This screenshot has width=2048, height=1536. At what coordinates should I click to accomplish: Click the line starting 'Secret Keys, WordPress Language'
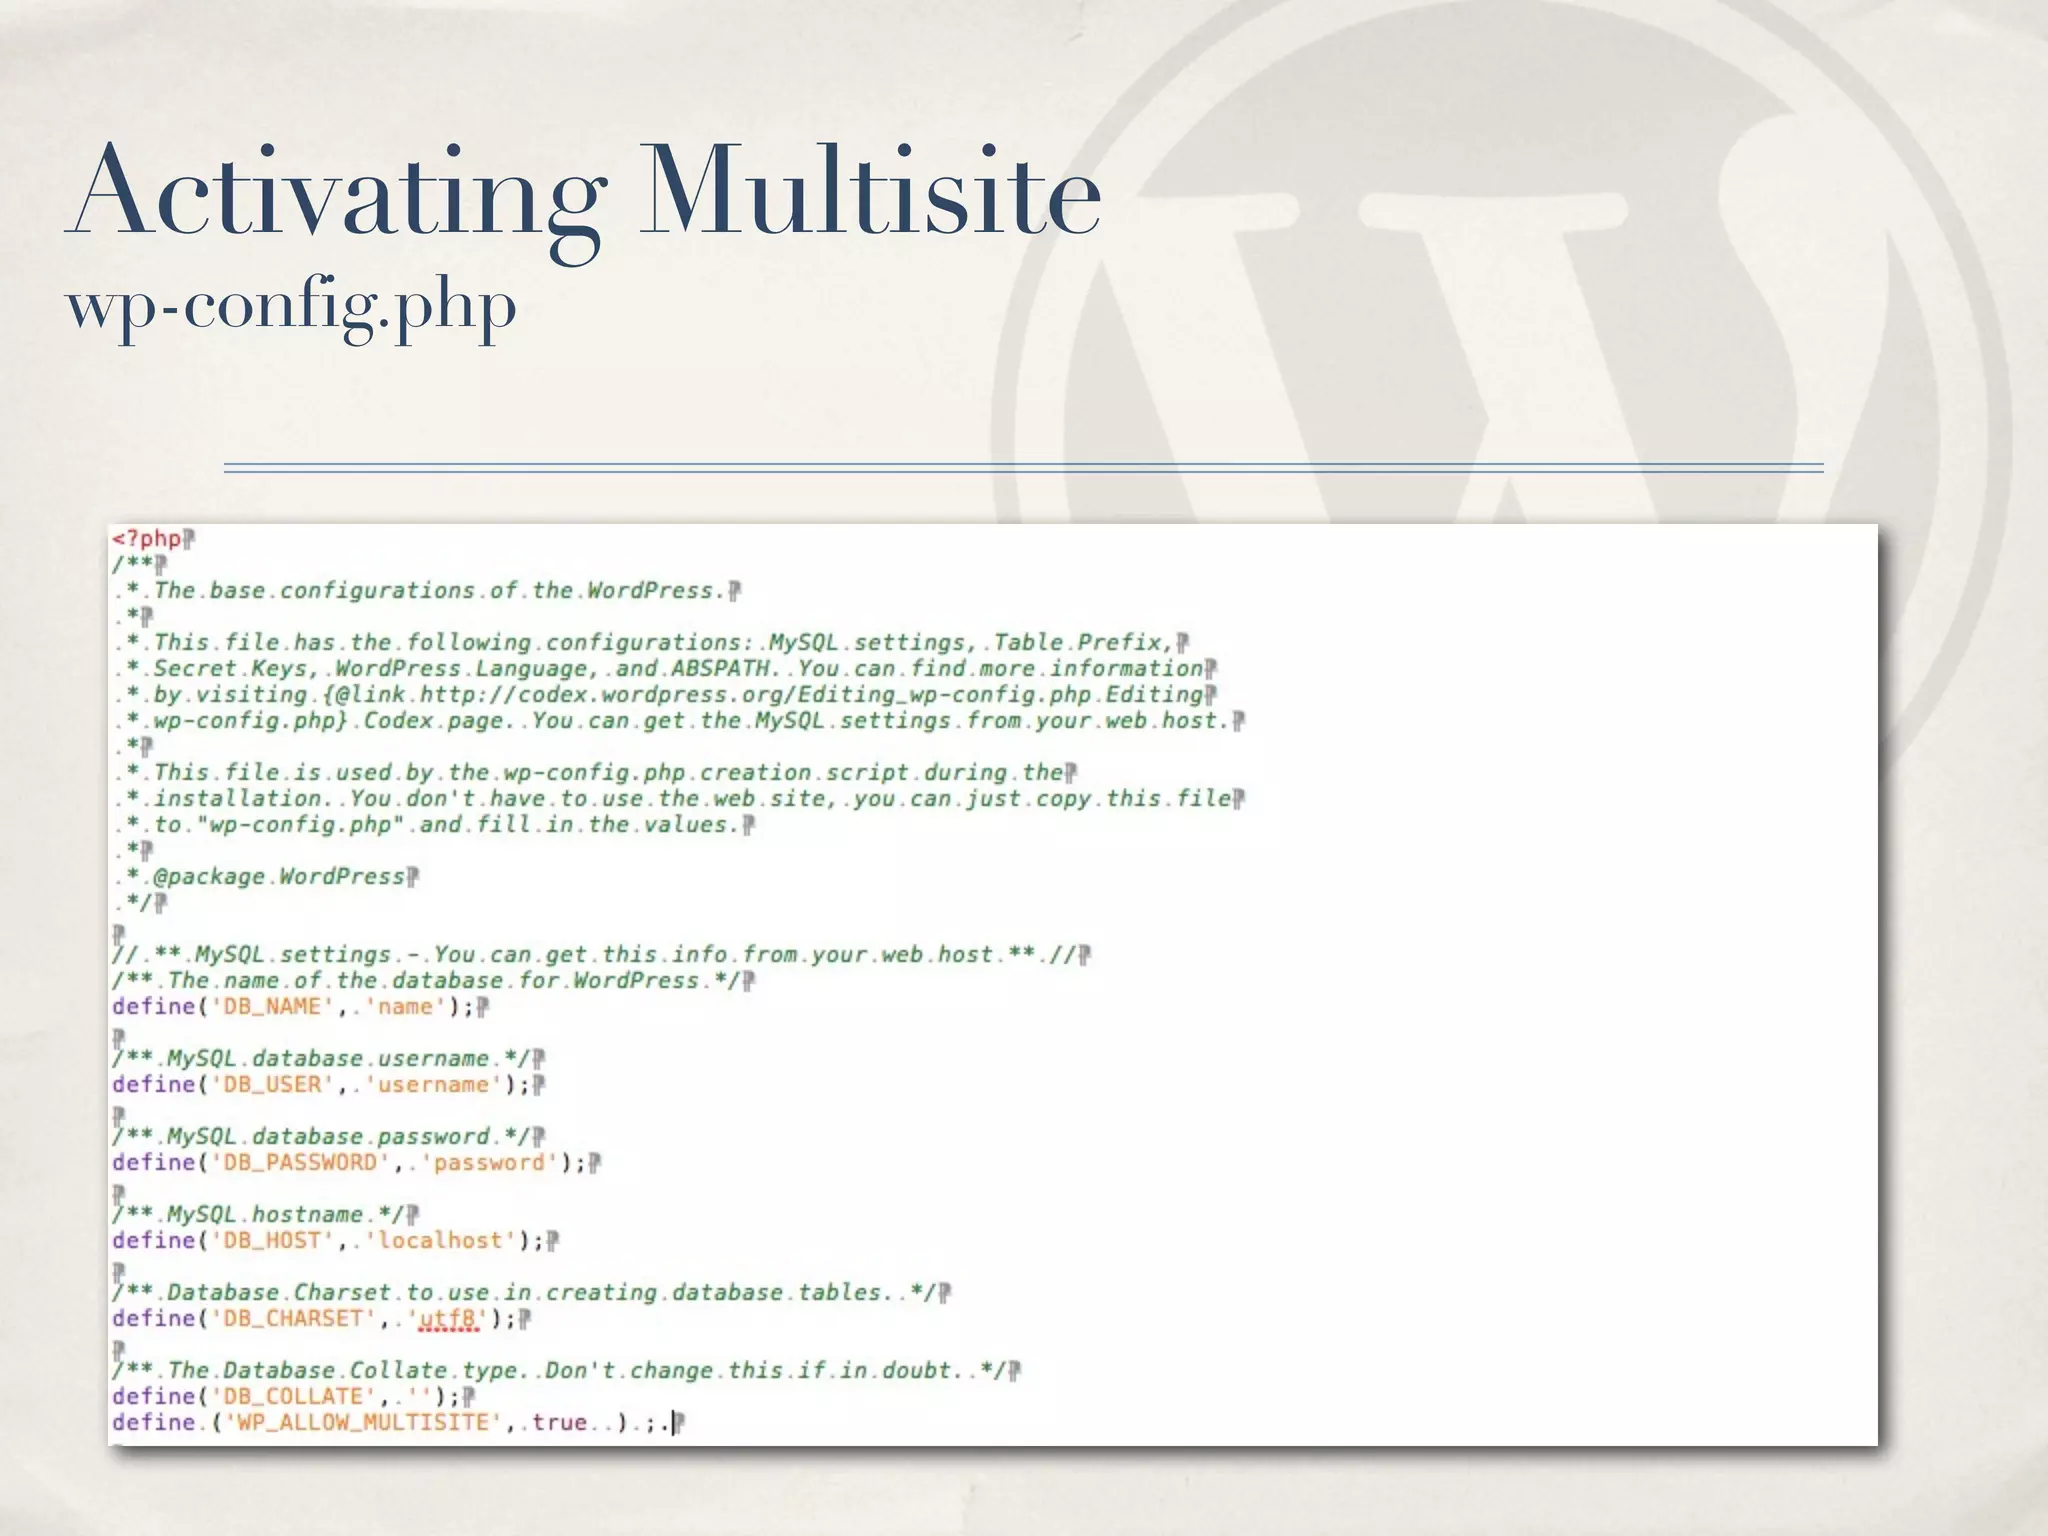[x=664, y=669]
